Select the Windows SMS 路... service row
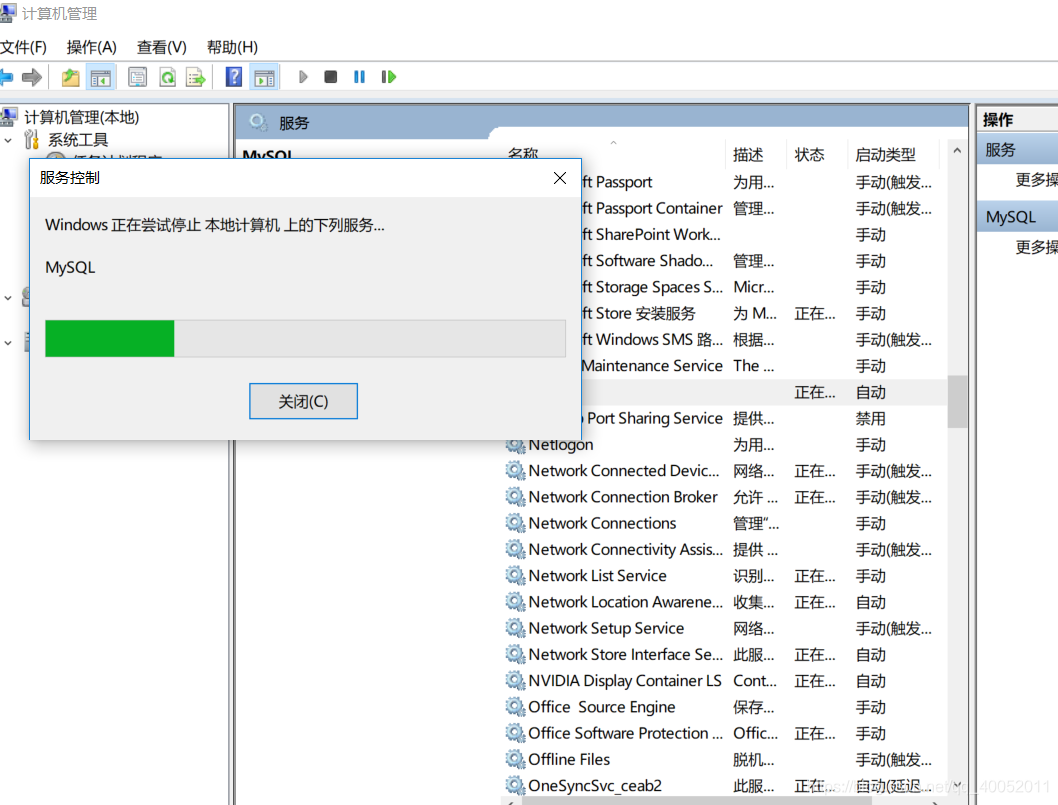The width and height of the screenshot is (1058, 805). pyautogui.click(x=763, y=339)
